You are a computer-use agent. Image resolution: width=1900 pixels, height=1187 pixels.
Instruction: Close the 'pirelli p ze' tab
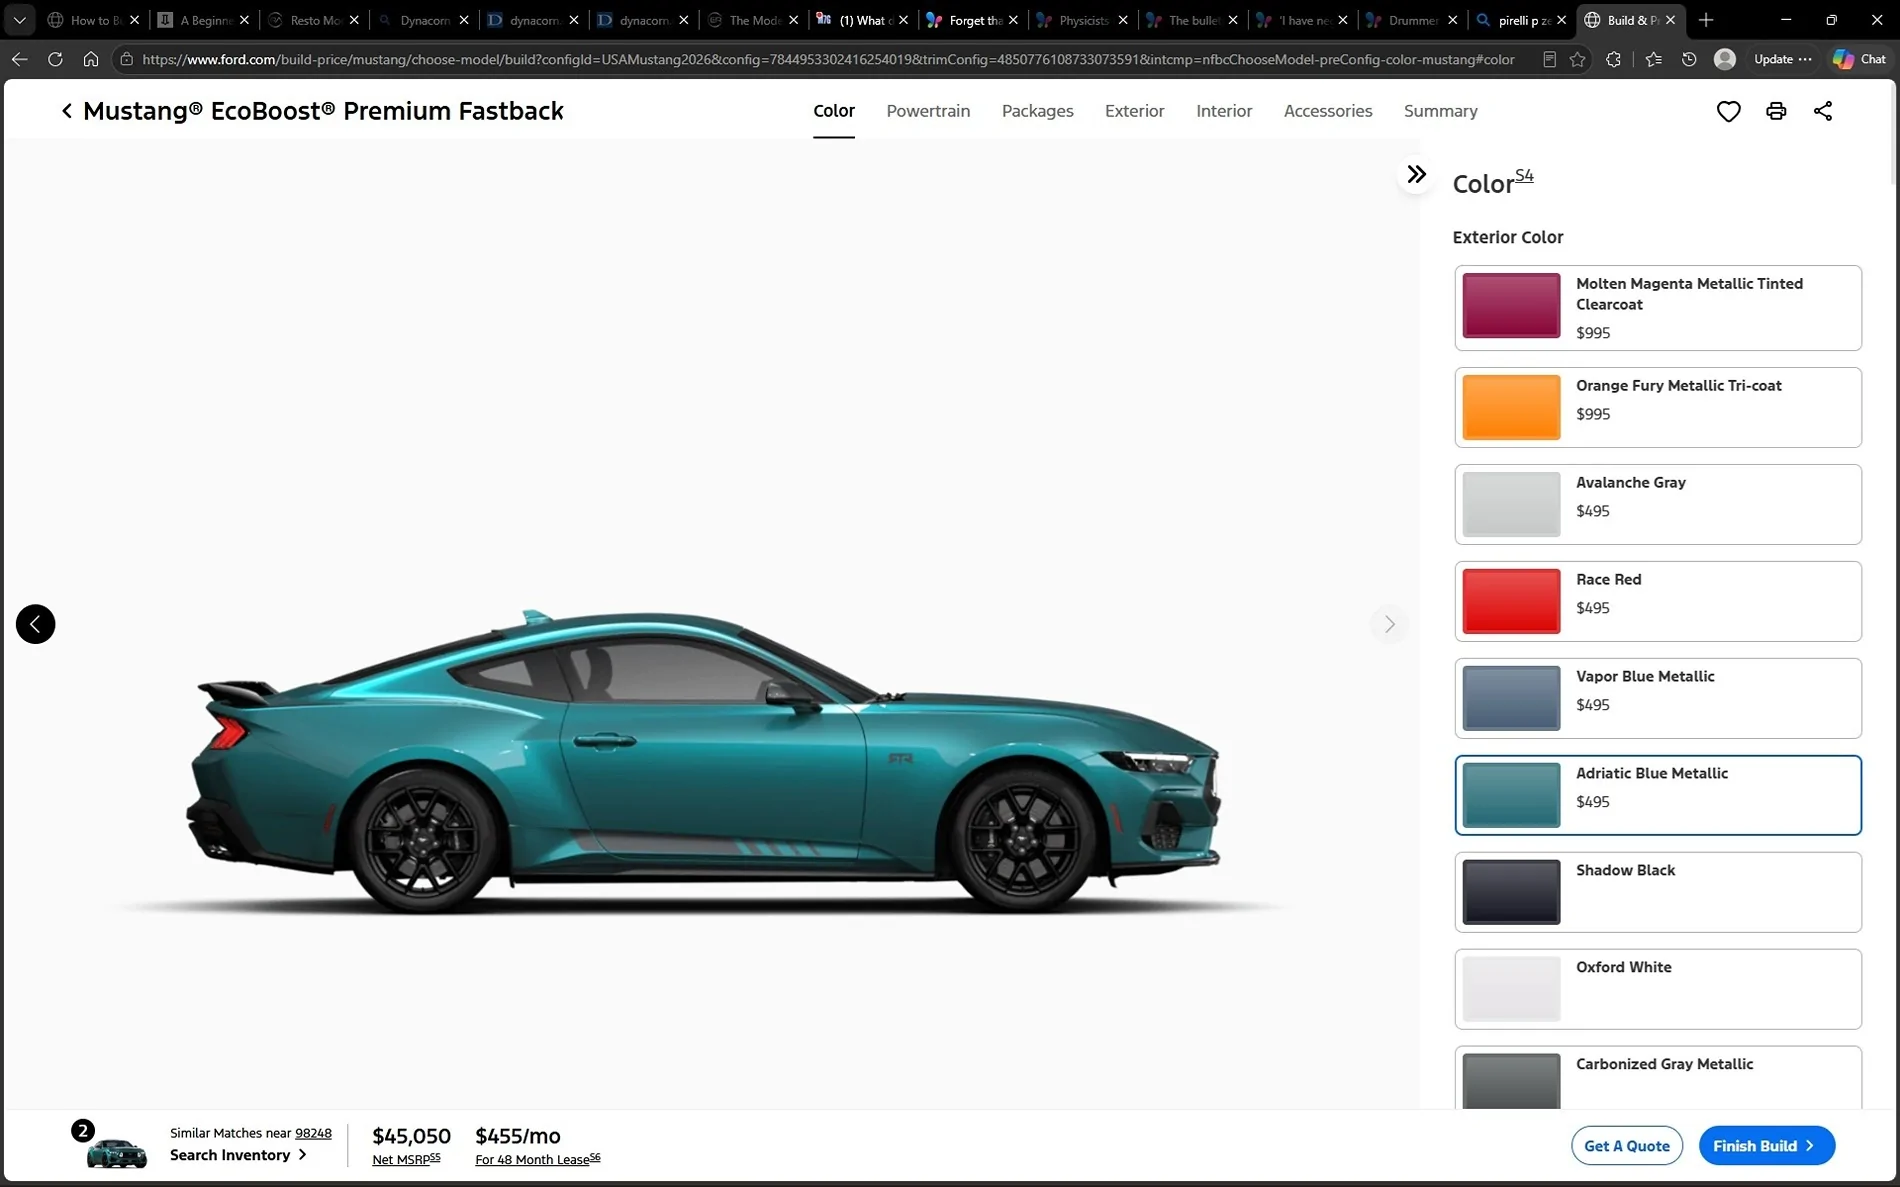(1561, 20)
